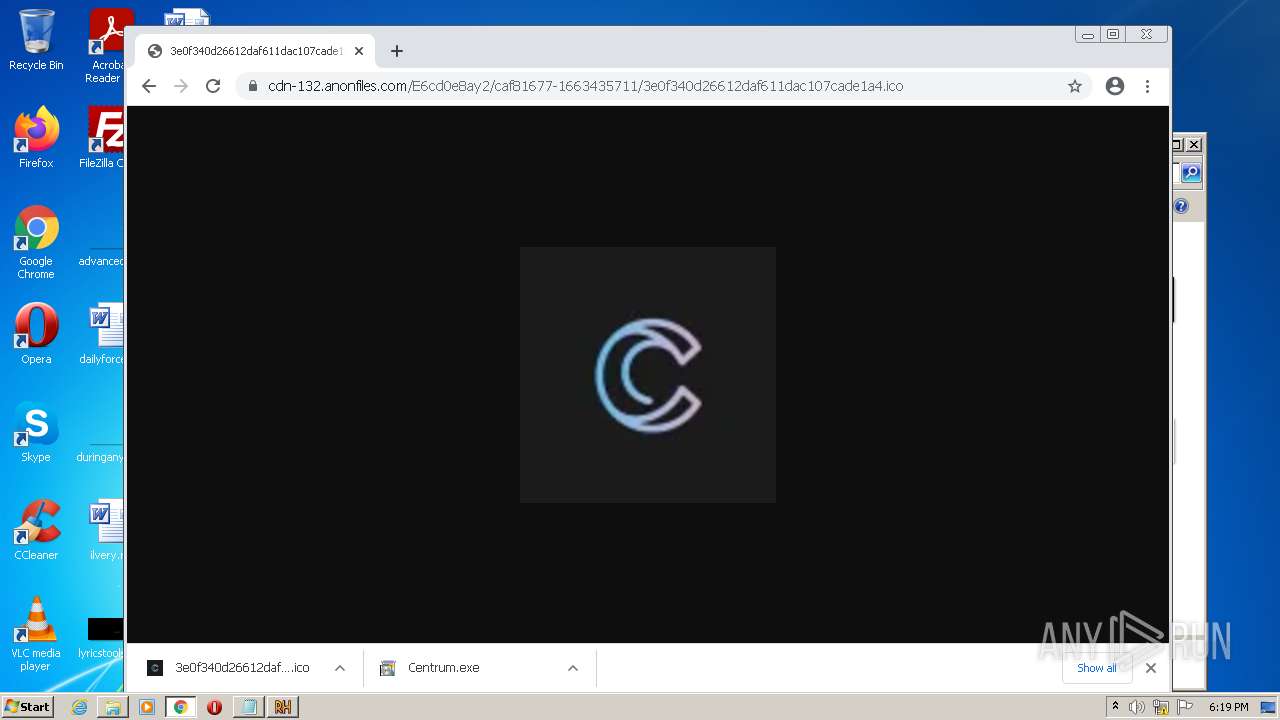This screenshot has width=1280, height=720.
Task: Show hidden system tray icons
Action: point(1115,707)
